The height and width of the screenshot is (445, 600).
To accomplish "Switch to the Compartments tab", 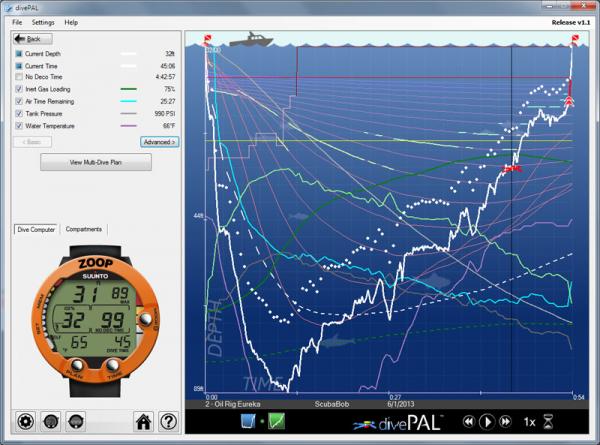I will click(83, 229).
